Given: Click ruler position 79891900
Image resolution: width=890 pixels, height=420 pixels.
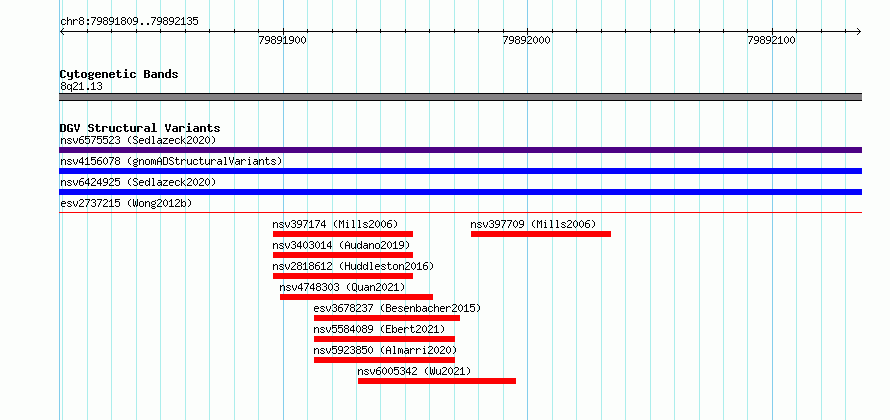Looking at the screenshot, I should pos(282,40).
